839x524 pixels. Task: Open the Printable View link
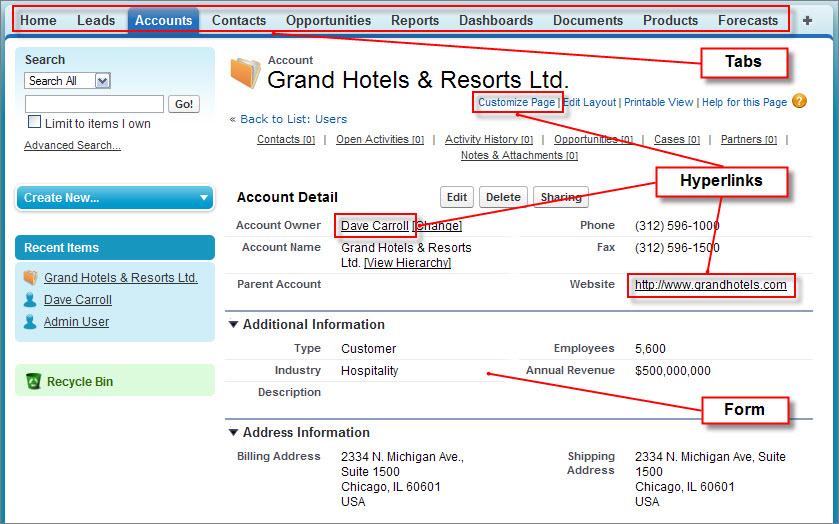[658, 102]
